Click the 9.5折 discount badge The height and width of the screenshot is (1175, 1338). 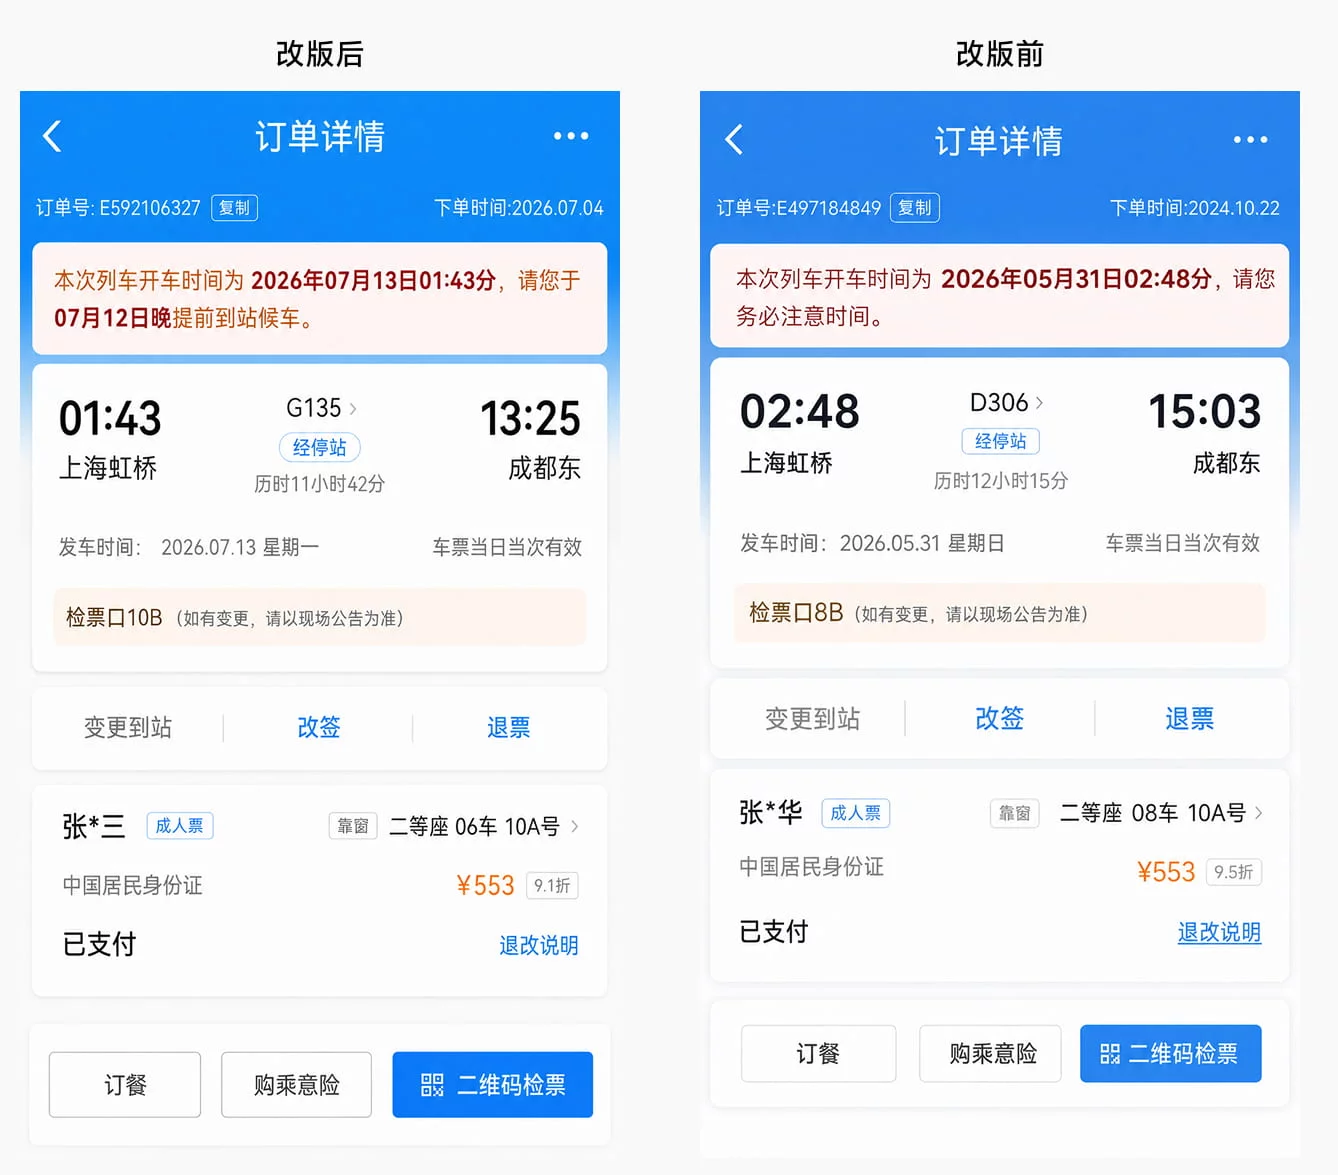(1234, 872)
